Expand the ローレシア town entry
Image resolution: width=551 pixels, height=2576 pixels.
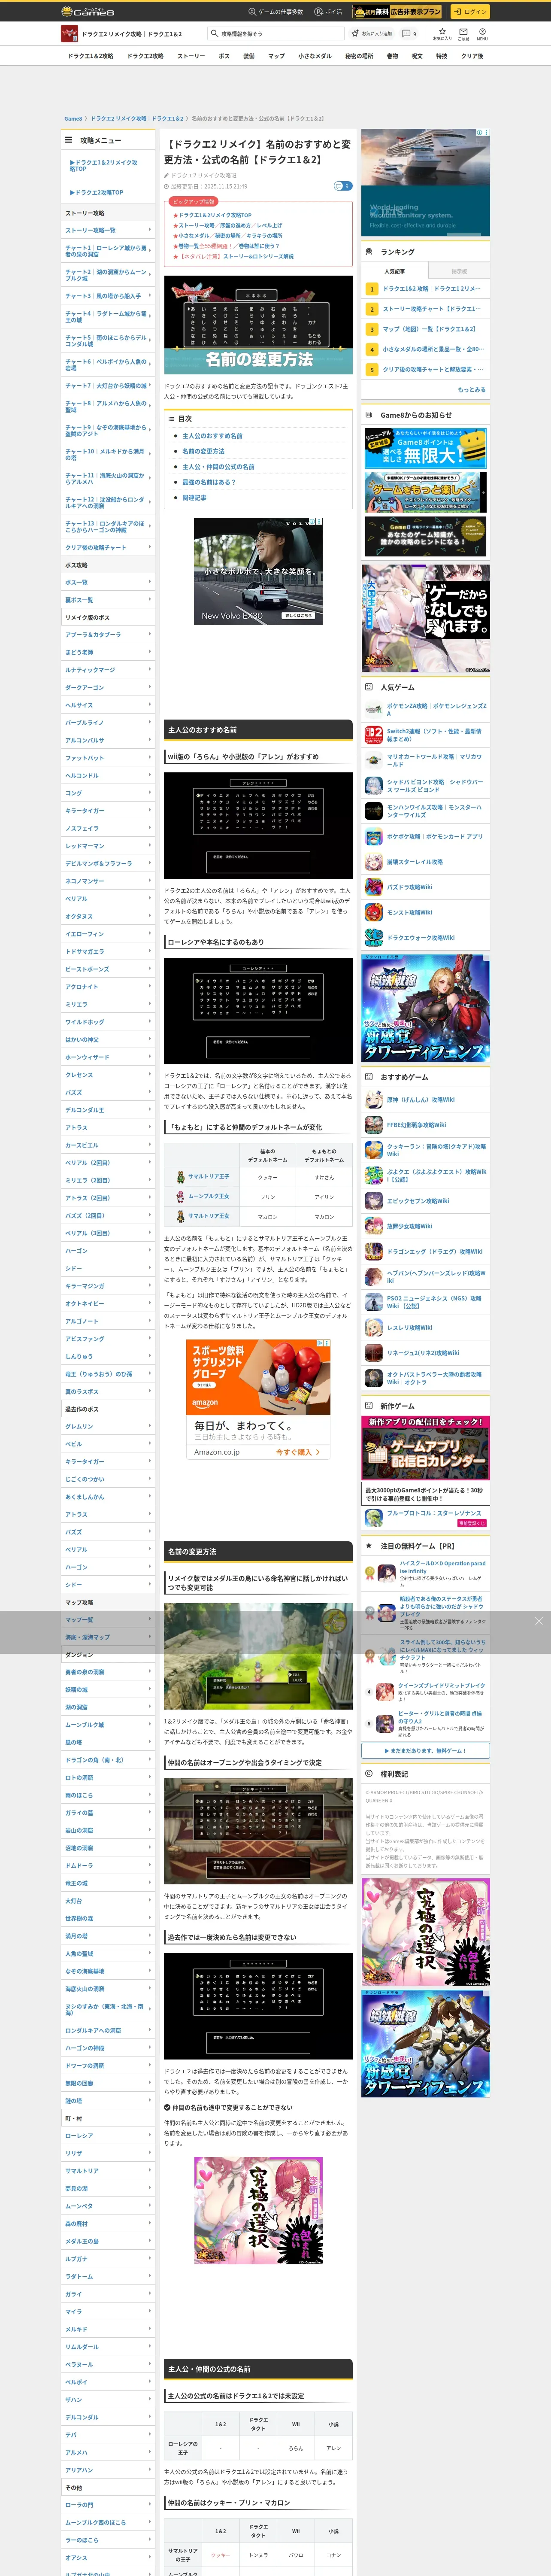tap(109, 2135)
